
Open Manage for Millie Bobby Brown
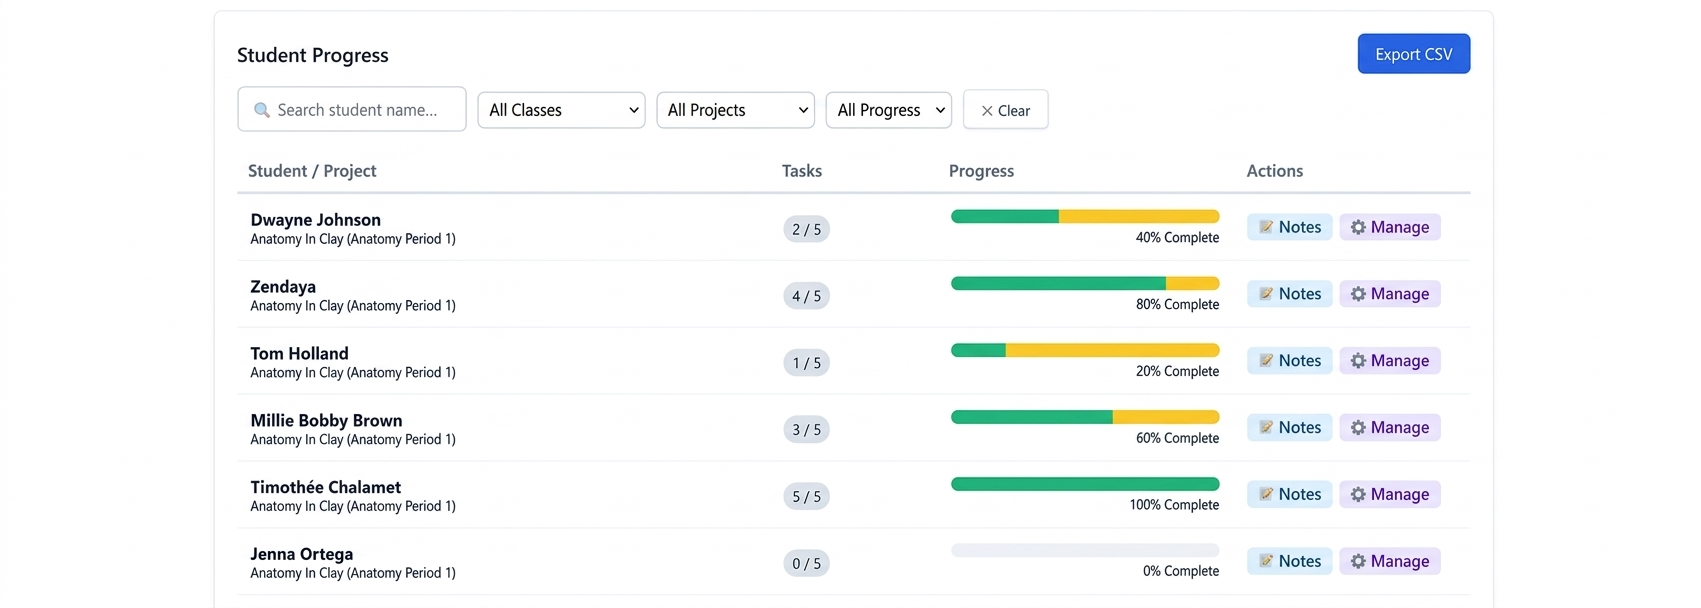[1390, 428]
